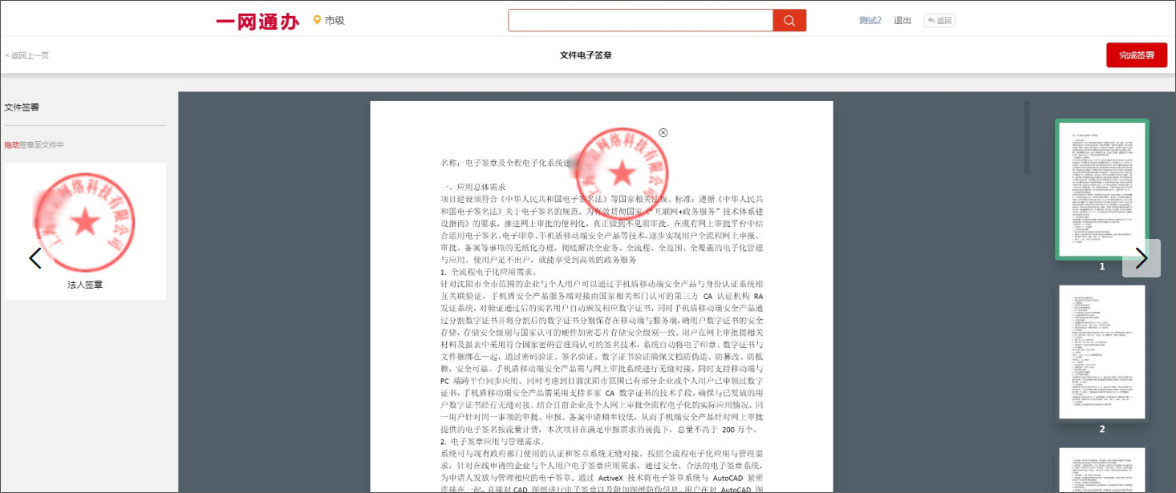Remove the placed seal with the X icon

point(663,133)
